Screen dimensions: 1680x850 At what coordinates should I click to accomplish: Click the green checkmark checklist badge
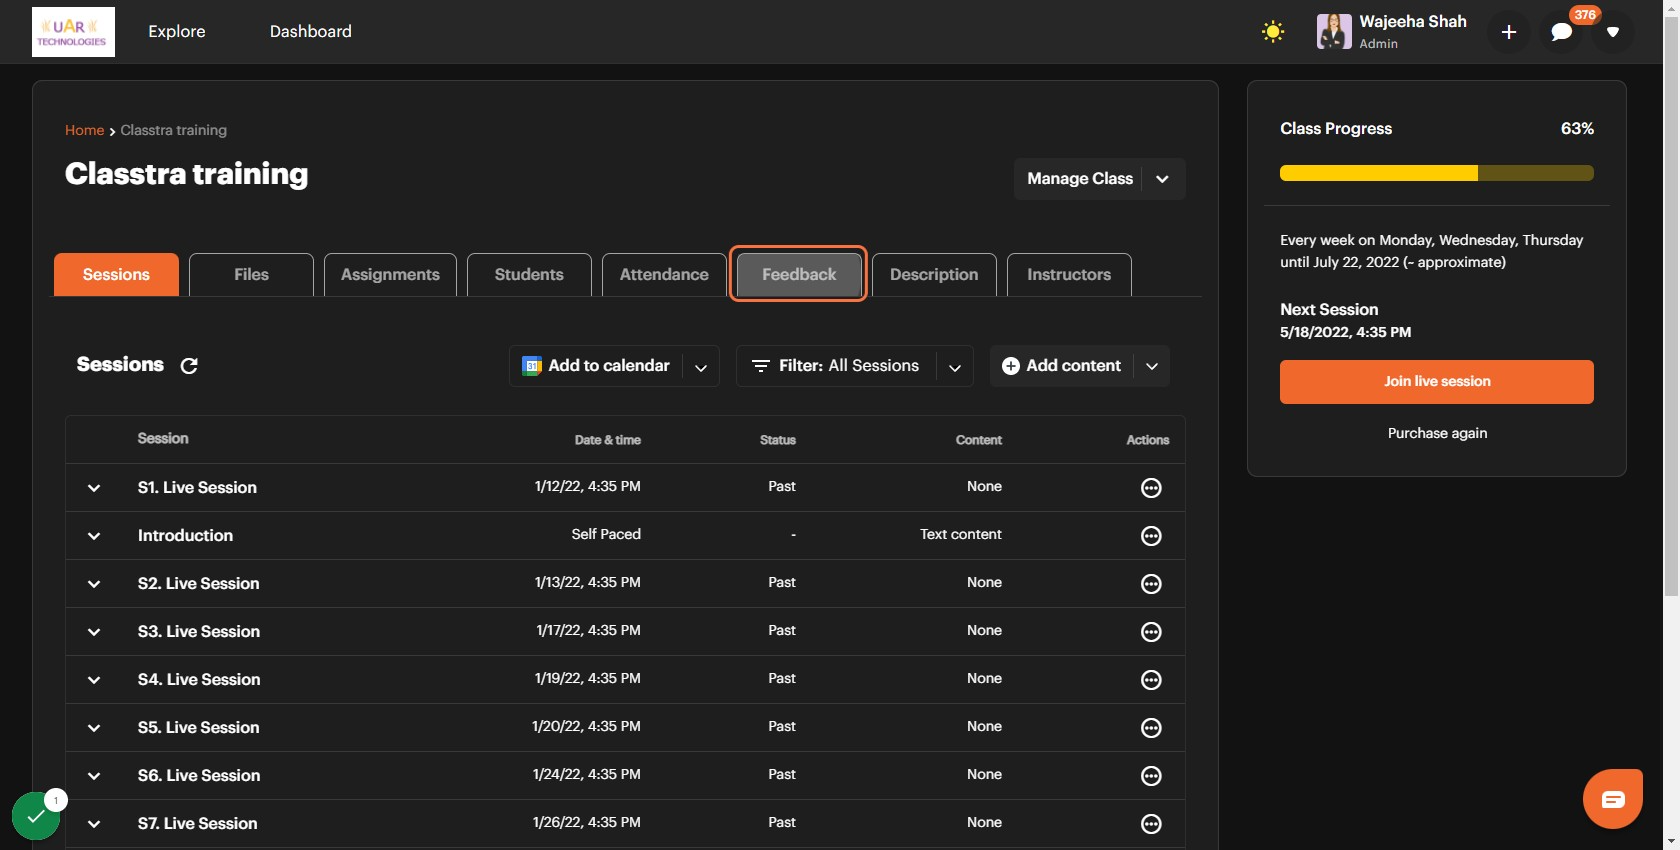36,816
